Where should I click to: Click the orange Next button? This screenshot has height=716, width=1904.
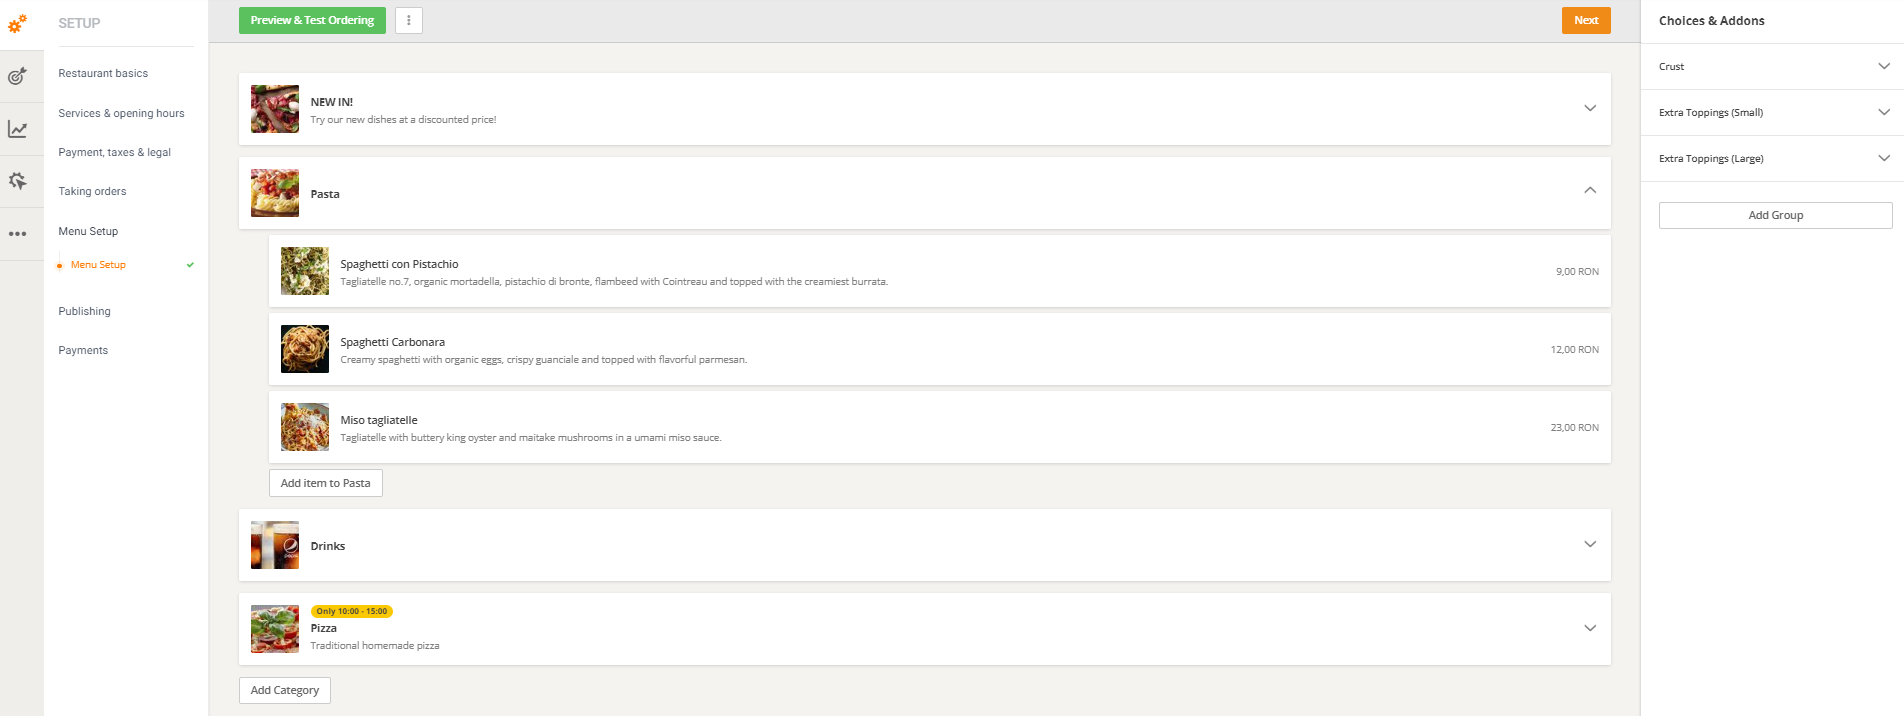point(1586,20)
